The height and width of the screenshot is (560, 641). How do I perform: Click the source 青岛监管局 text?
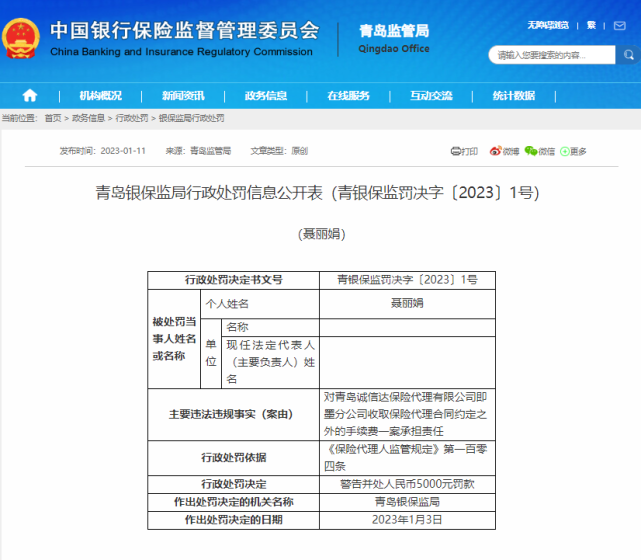coord(211,151)
